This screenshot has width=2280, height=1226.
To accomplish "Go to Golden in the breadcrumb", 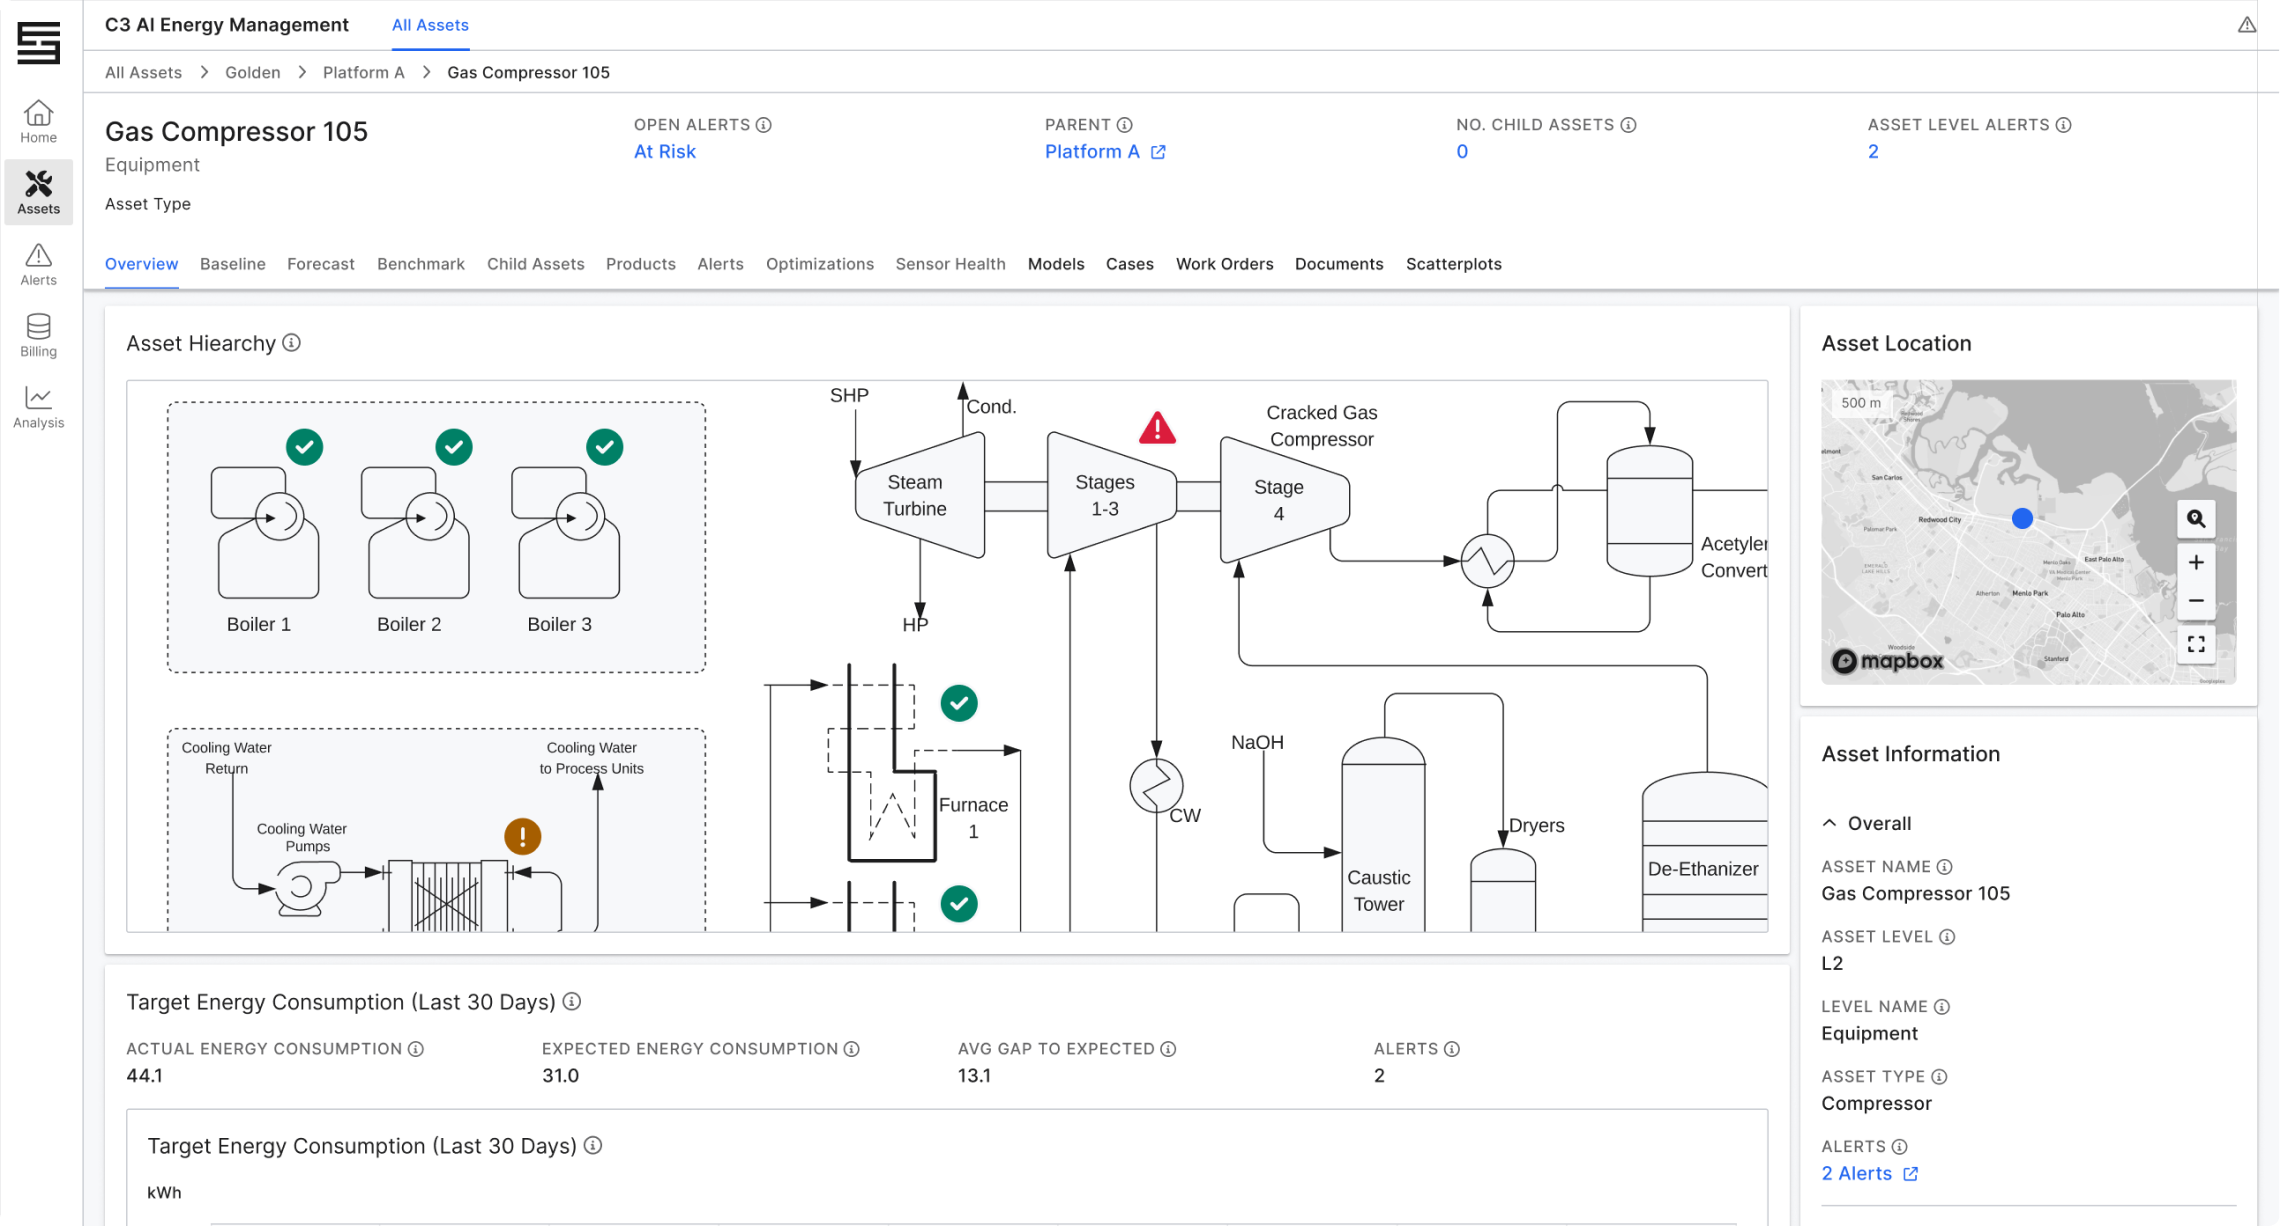I will coord(253,72).
